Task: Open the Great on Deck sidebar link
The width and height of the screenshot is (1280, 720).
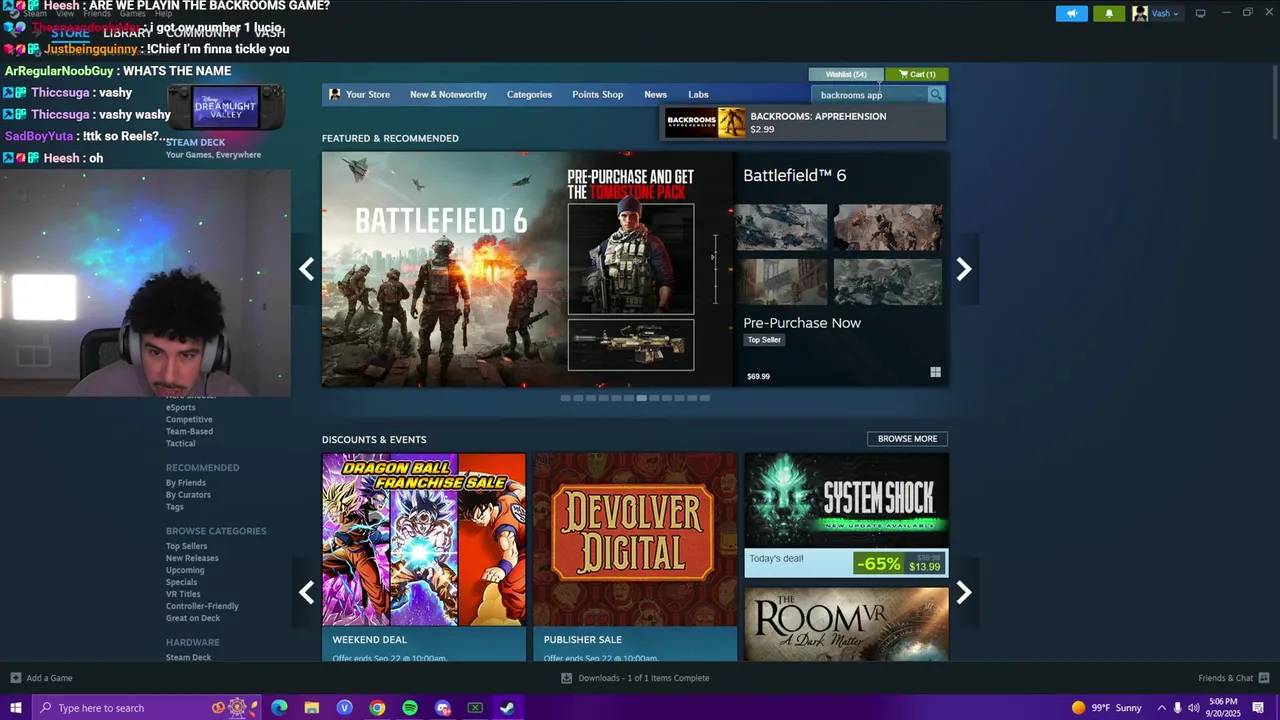Action: (193, 618)
